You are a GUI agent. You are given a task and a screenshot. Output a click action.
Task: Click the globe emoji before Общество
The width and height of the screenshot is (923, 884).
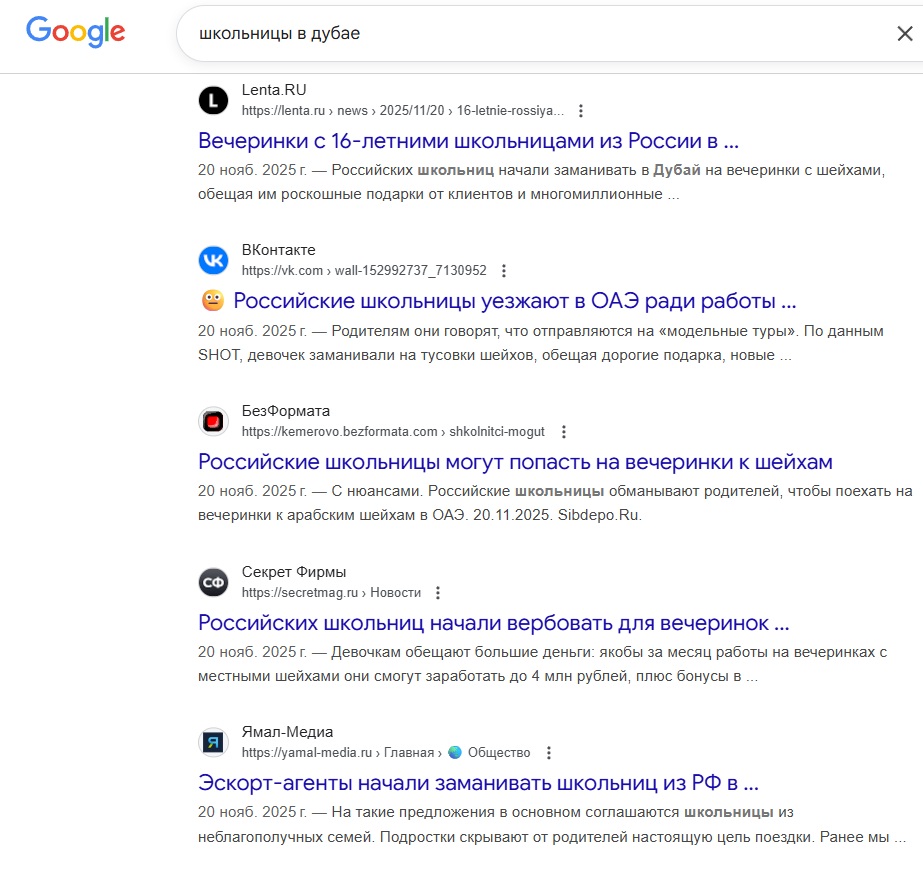click(x=454, y=752)
